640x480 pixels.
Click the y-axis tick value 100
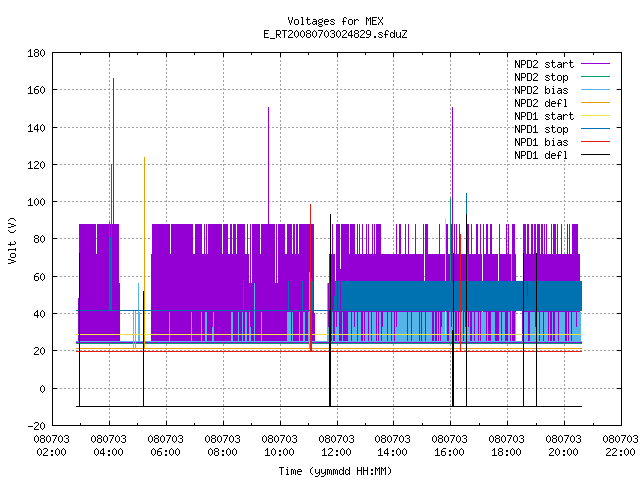(36, 202)
